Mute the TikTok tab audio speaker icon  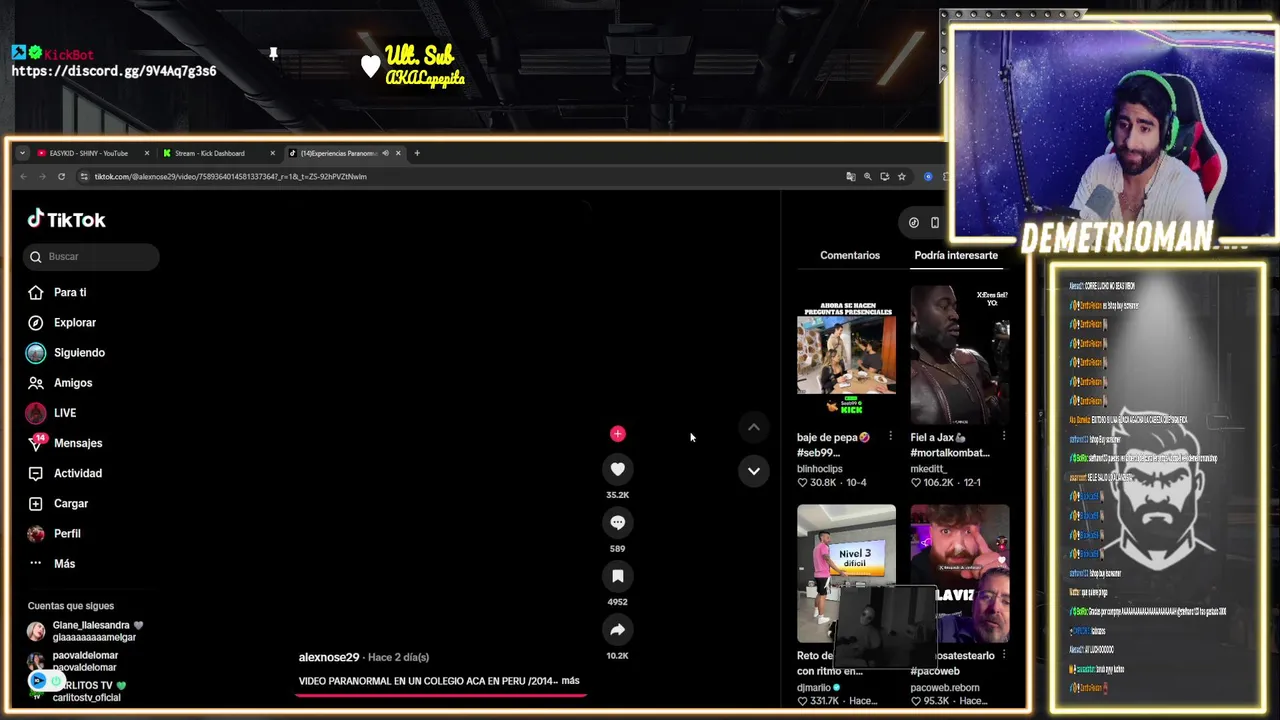click(385, 153)
